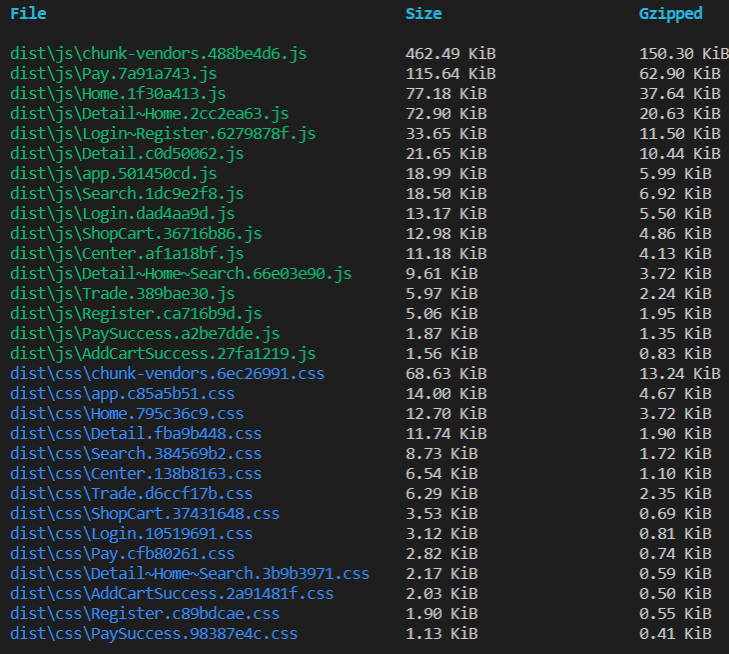Select dist\css\Home.795c36c9.css file path
Viewport: 729px width, 654px height.
tap(127, 413)
